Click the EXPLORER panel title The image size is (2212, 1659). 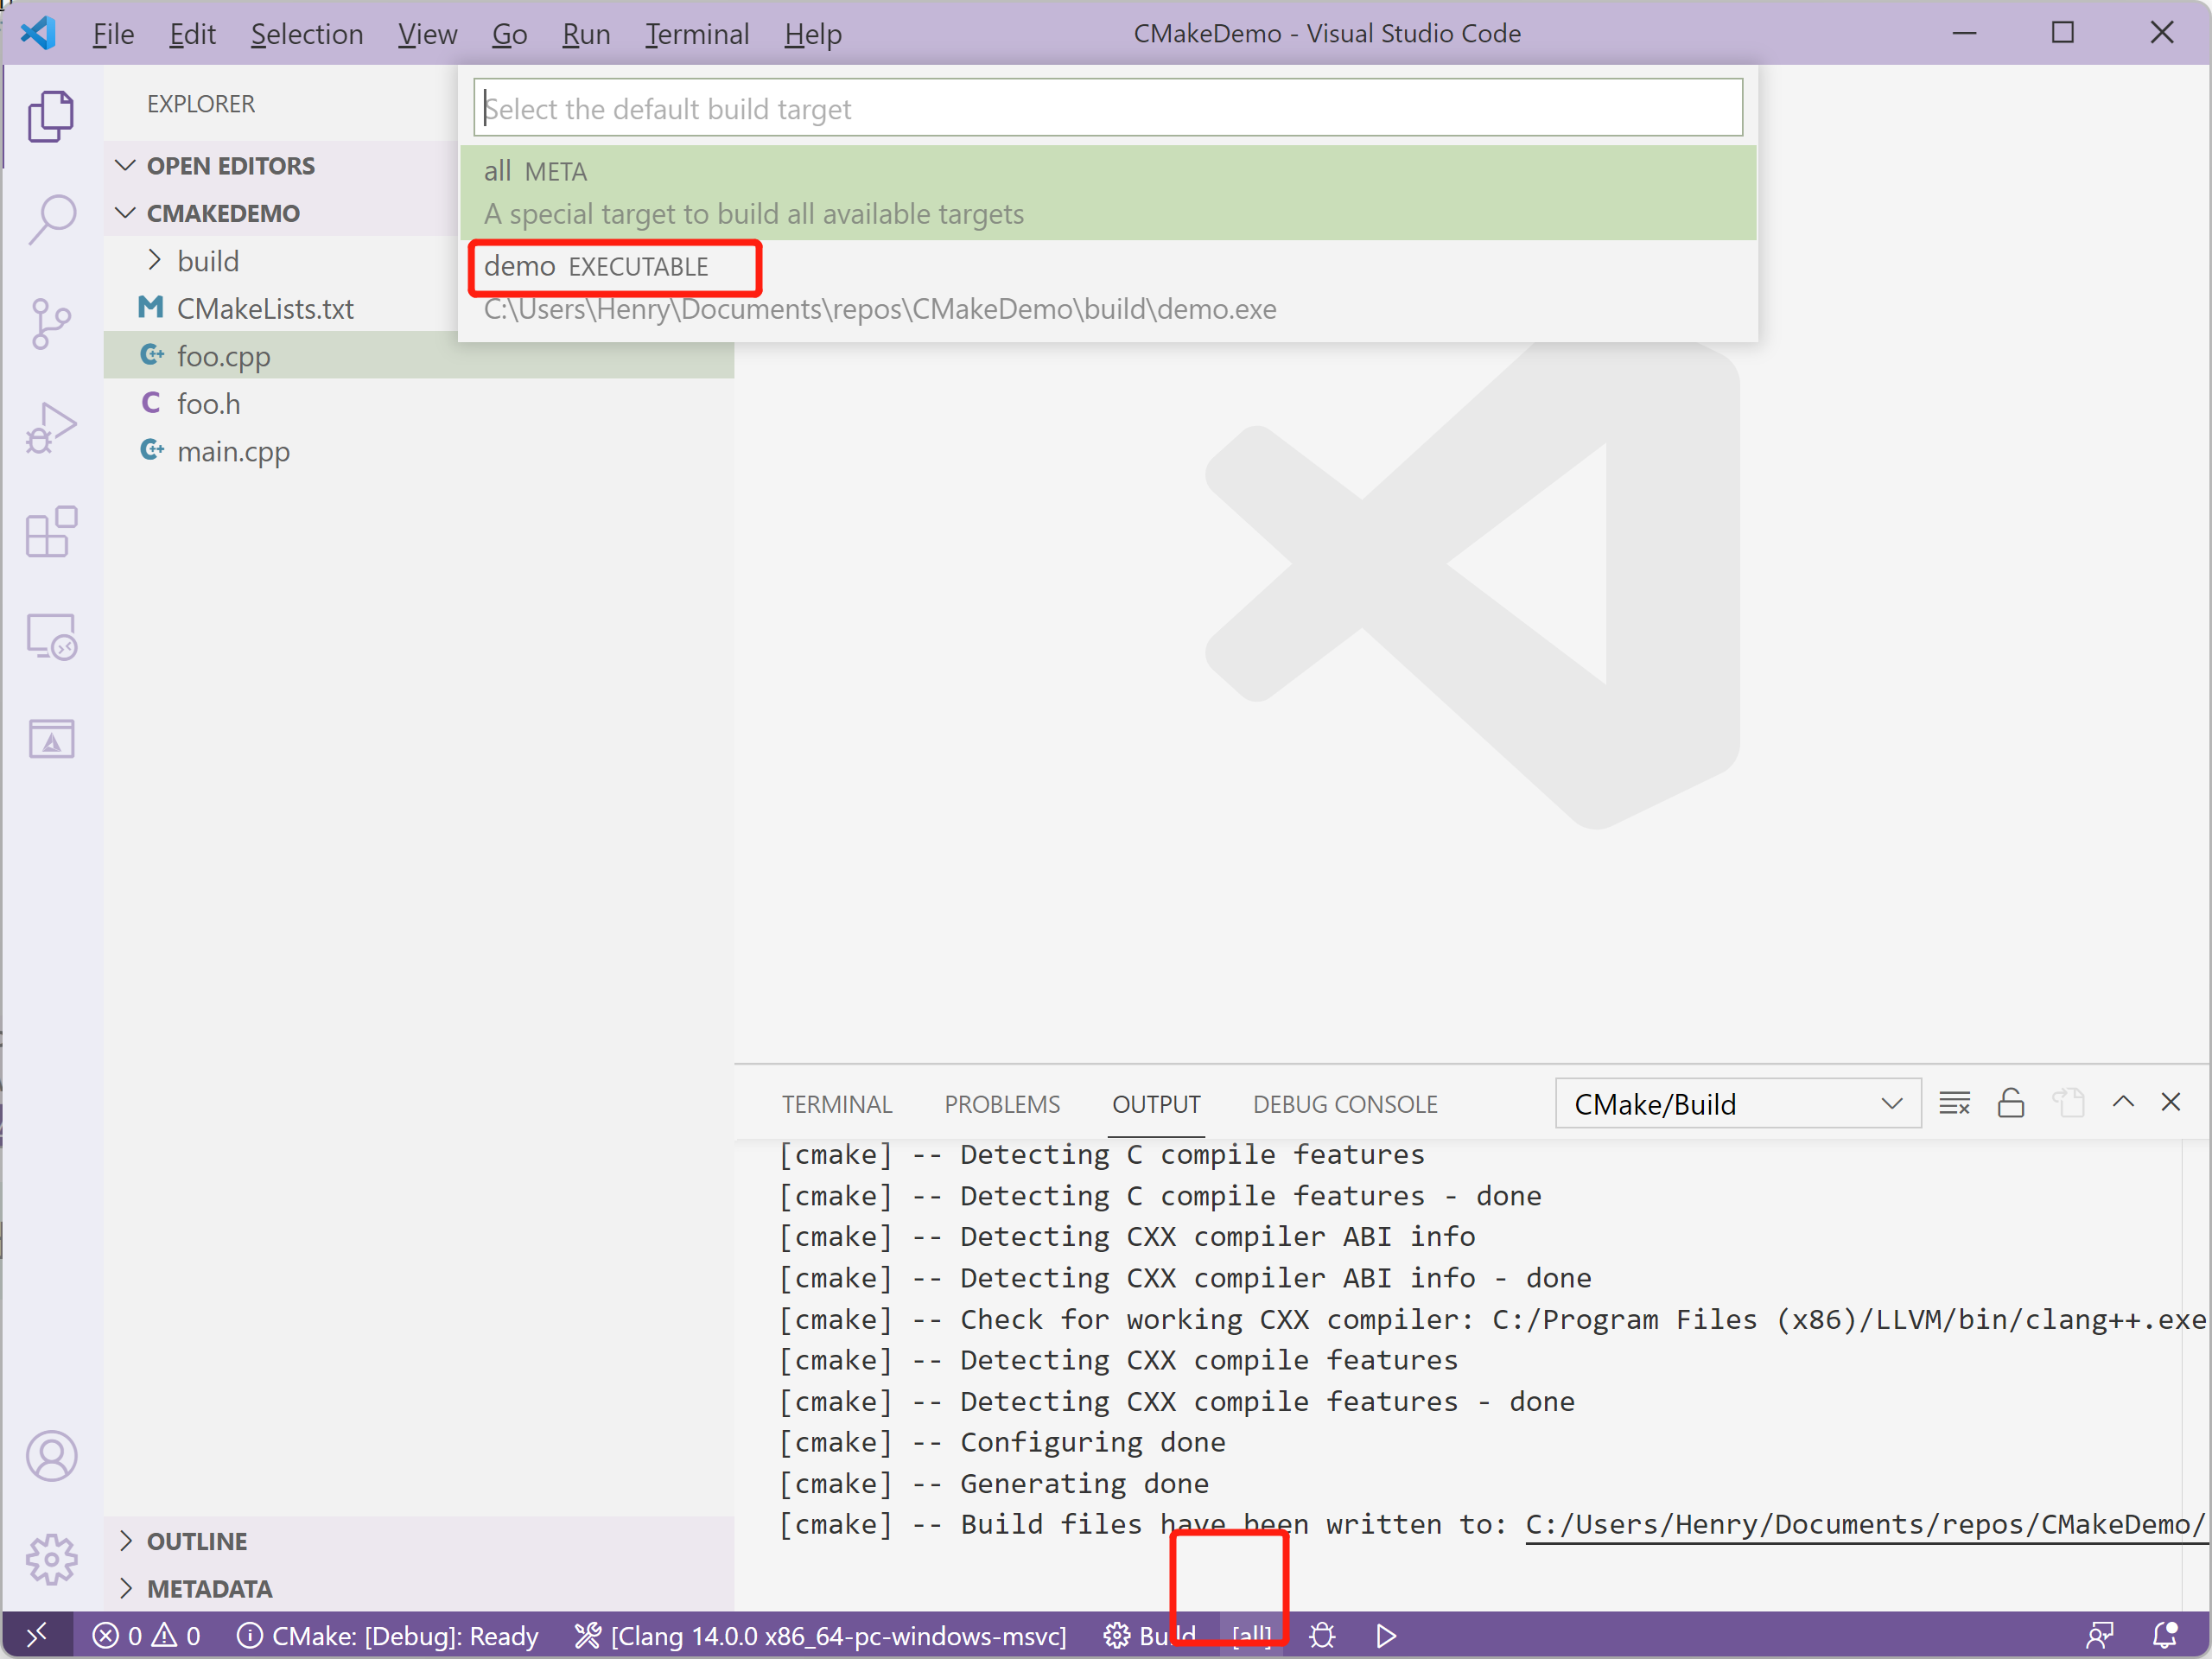point(201,104)
